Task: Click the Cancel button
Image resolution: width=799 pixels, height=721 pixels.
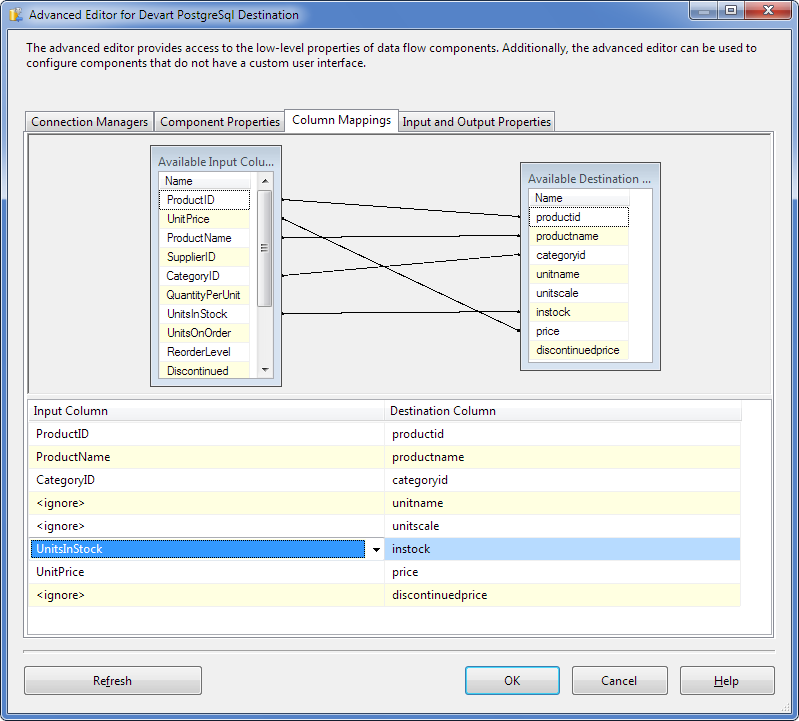Action: [x=619, y=681]
